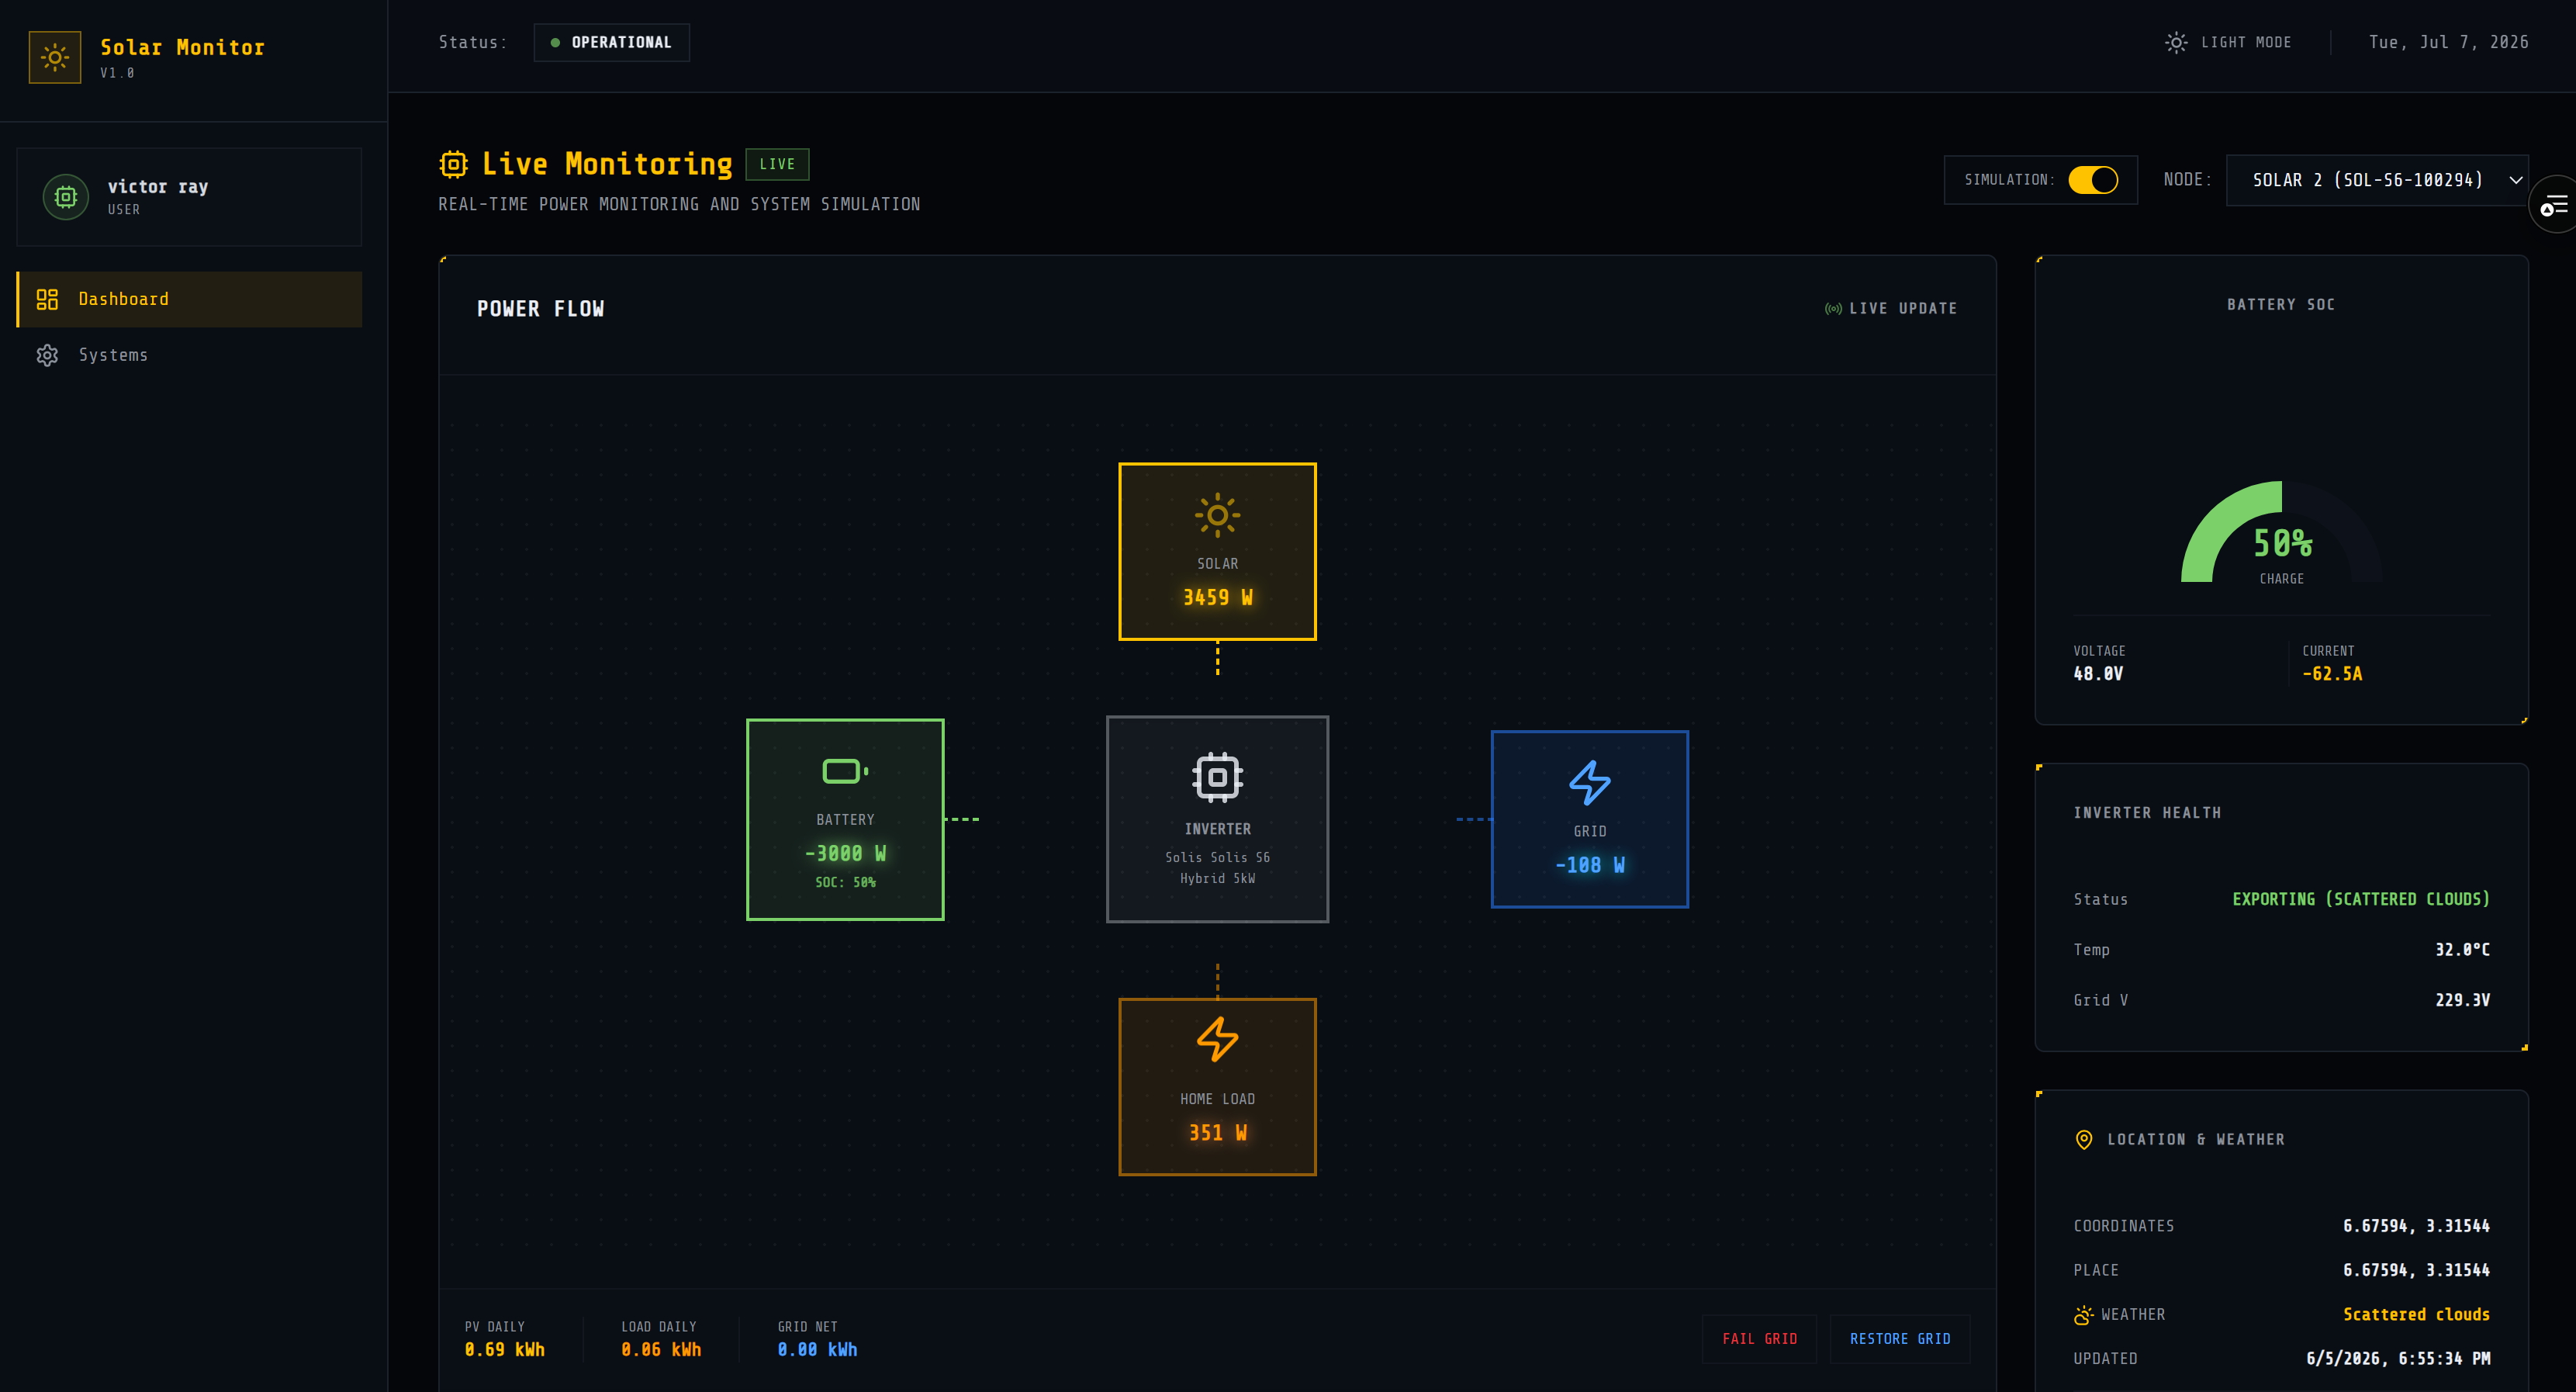The image size is (2576, 1392).
Task: Click the Live Monitoring chip icon
Action: point(454,164)
